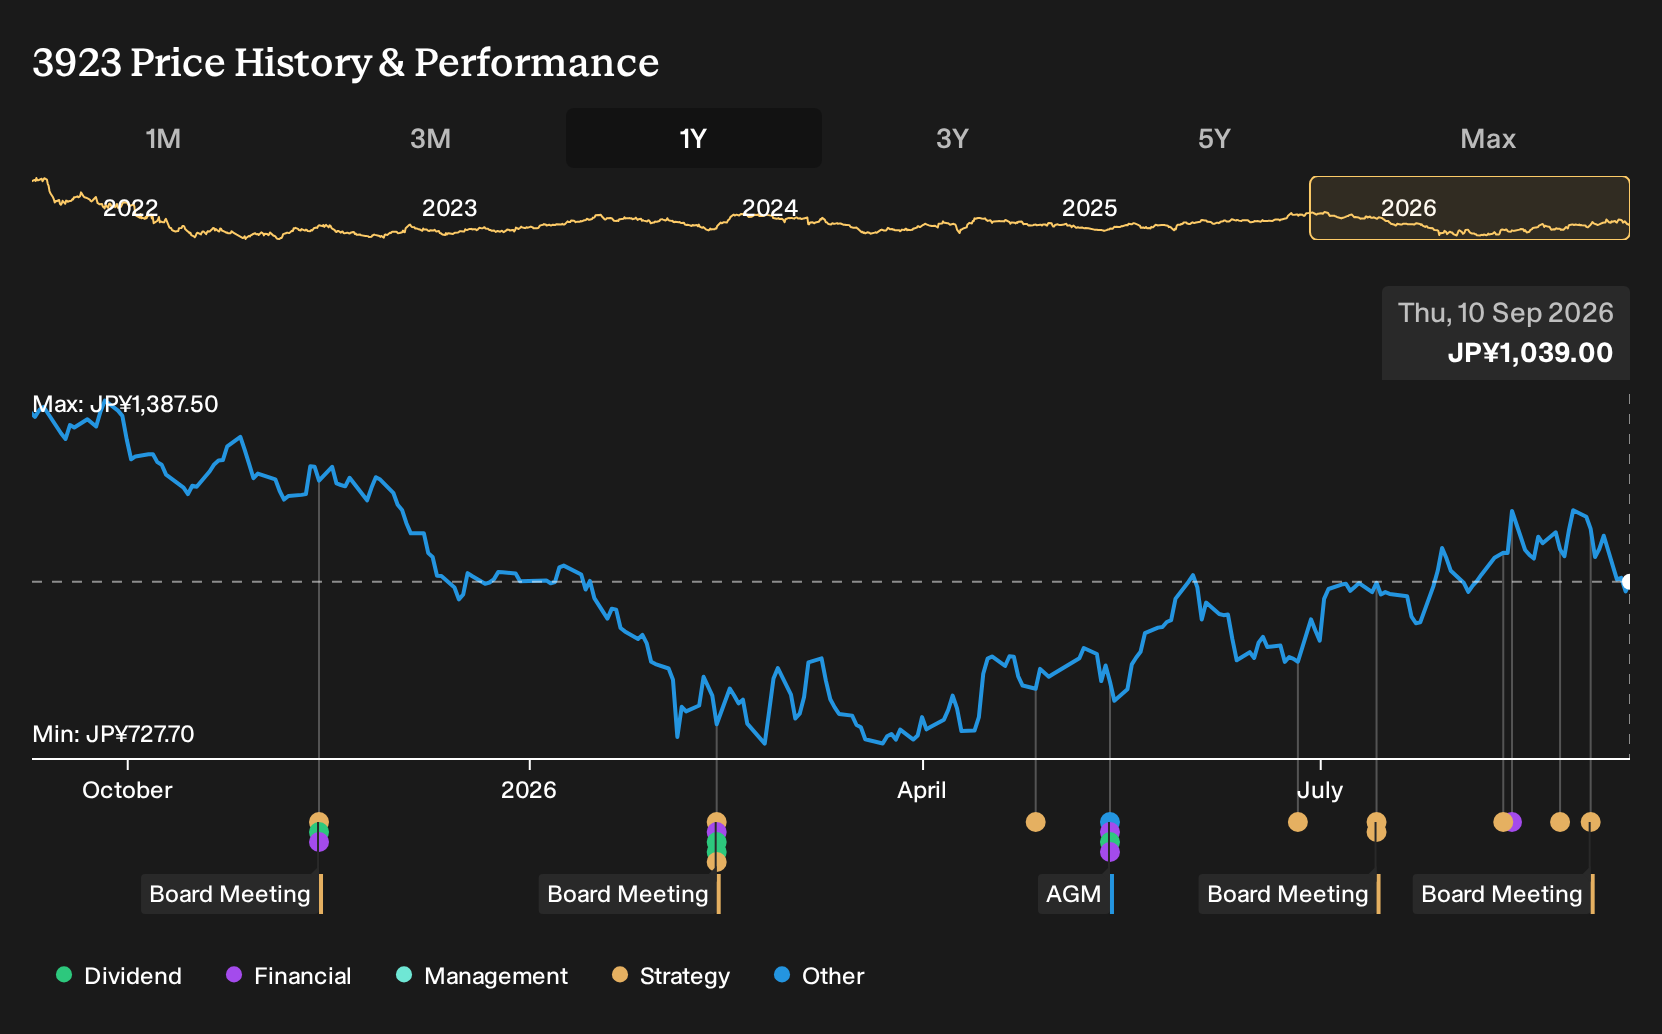Click the Strategy event dot after April
The image size is (1662, 1034).
(x=1035, y=822)
